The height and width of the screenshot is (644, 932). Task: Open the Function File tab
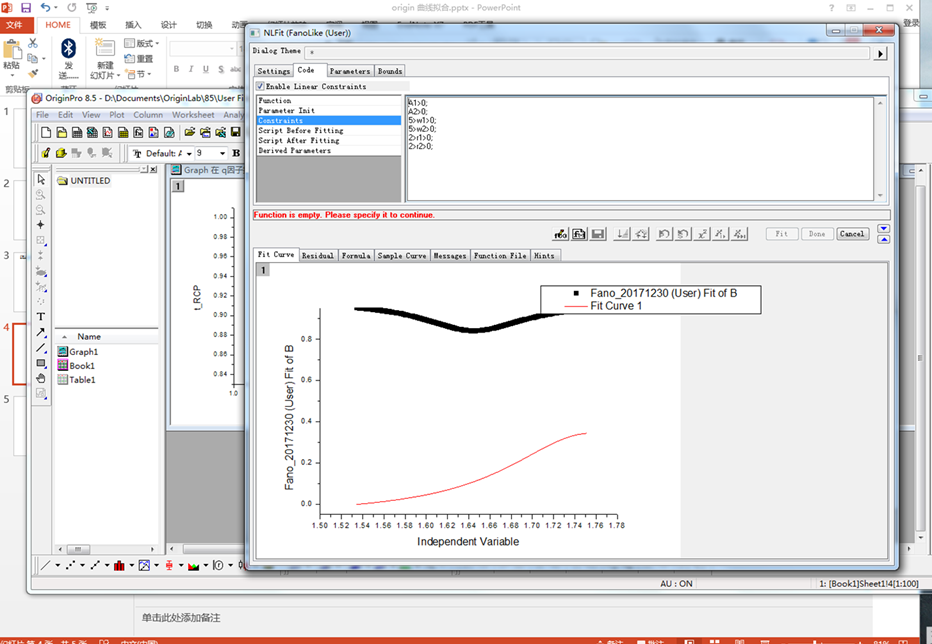500,256
